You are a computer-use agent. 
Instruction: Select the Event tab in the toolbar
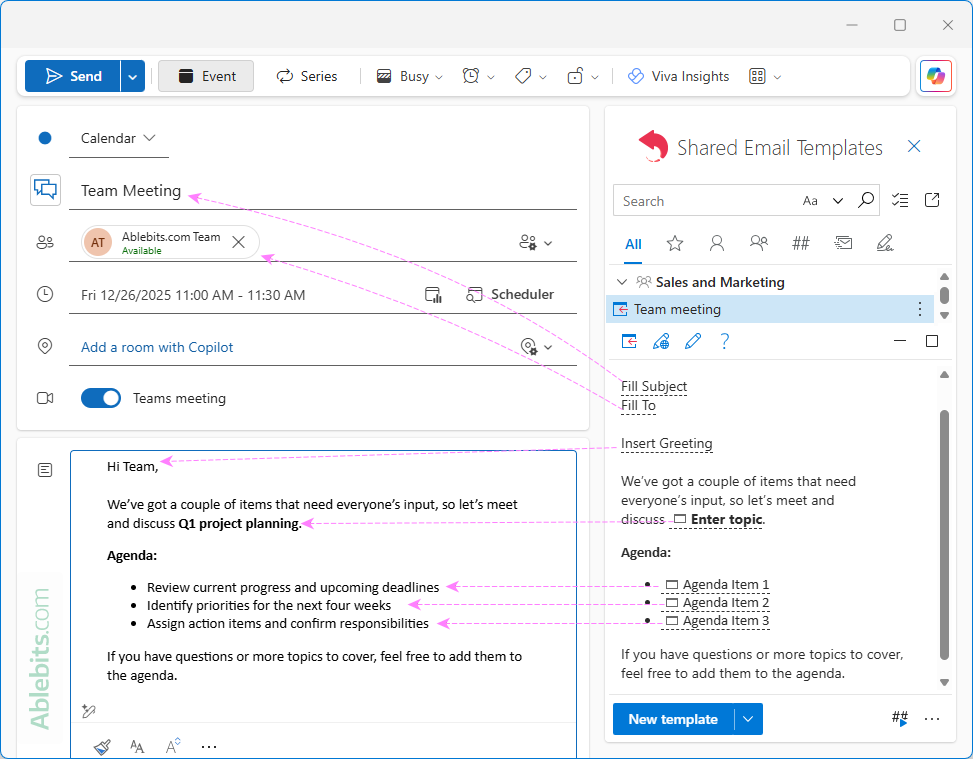tap(205, 75)
